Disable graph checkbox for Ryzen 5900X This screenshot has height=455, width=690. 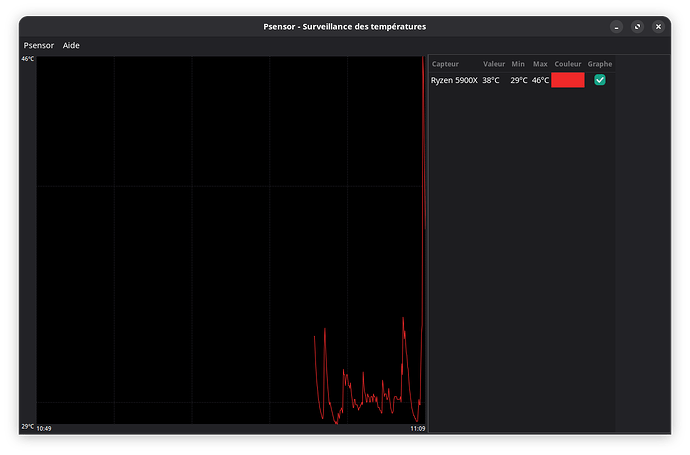click(x=600, y=80)
